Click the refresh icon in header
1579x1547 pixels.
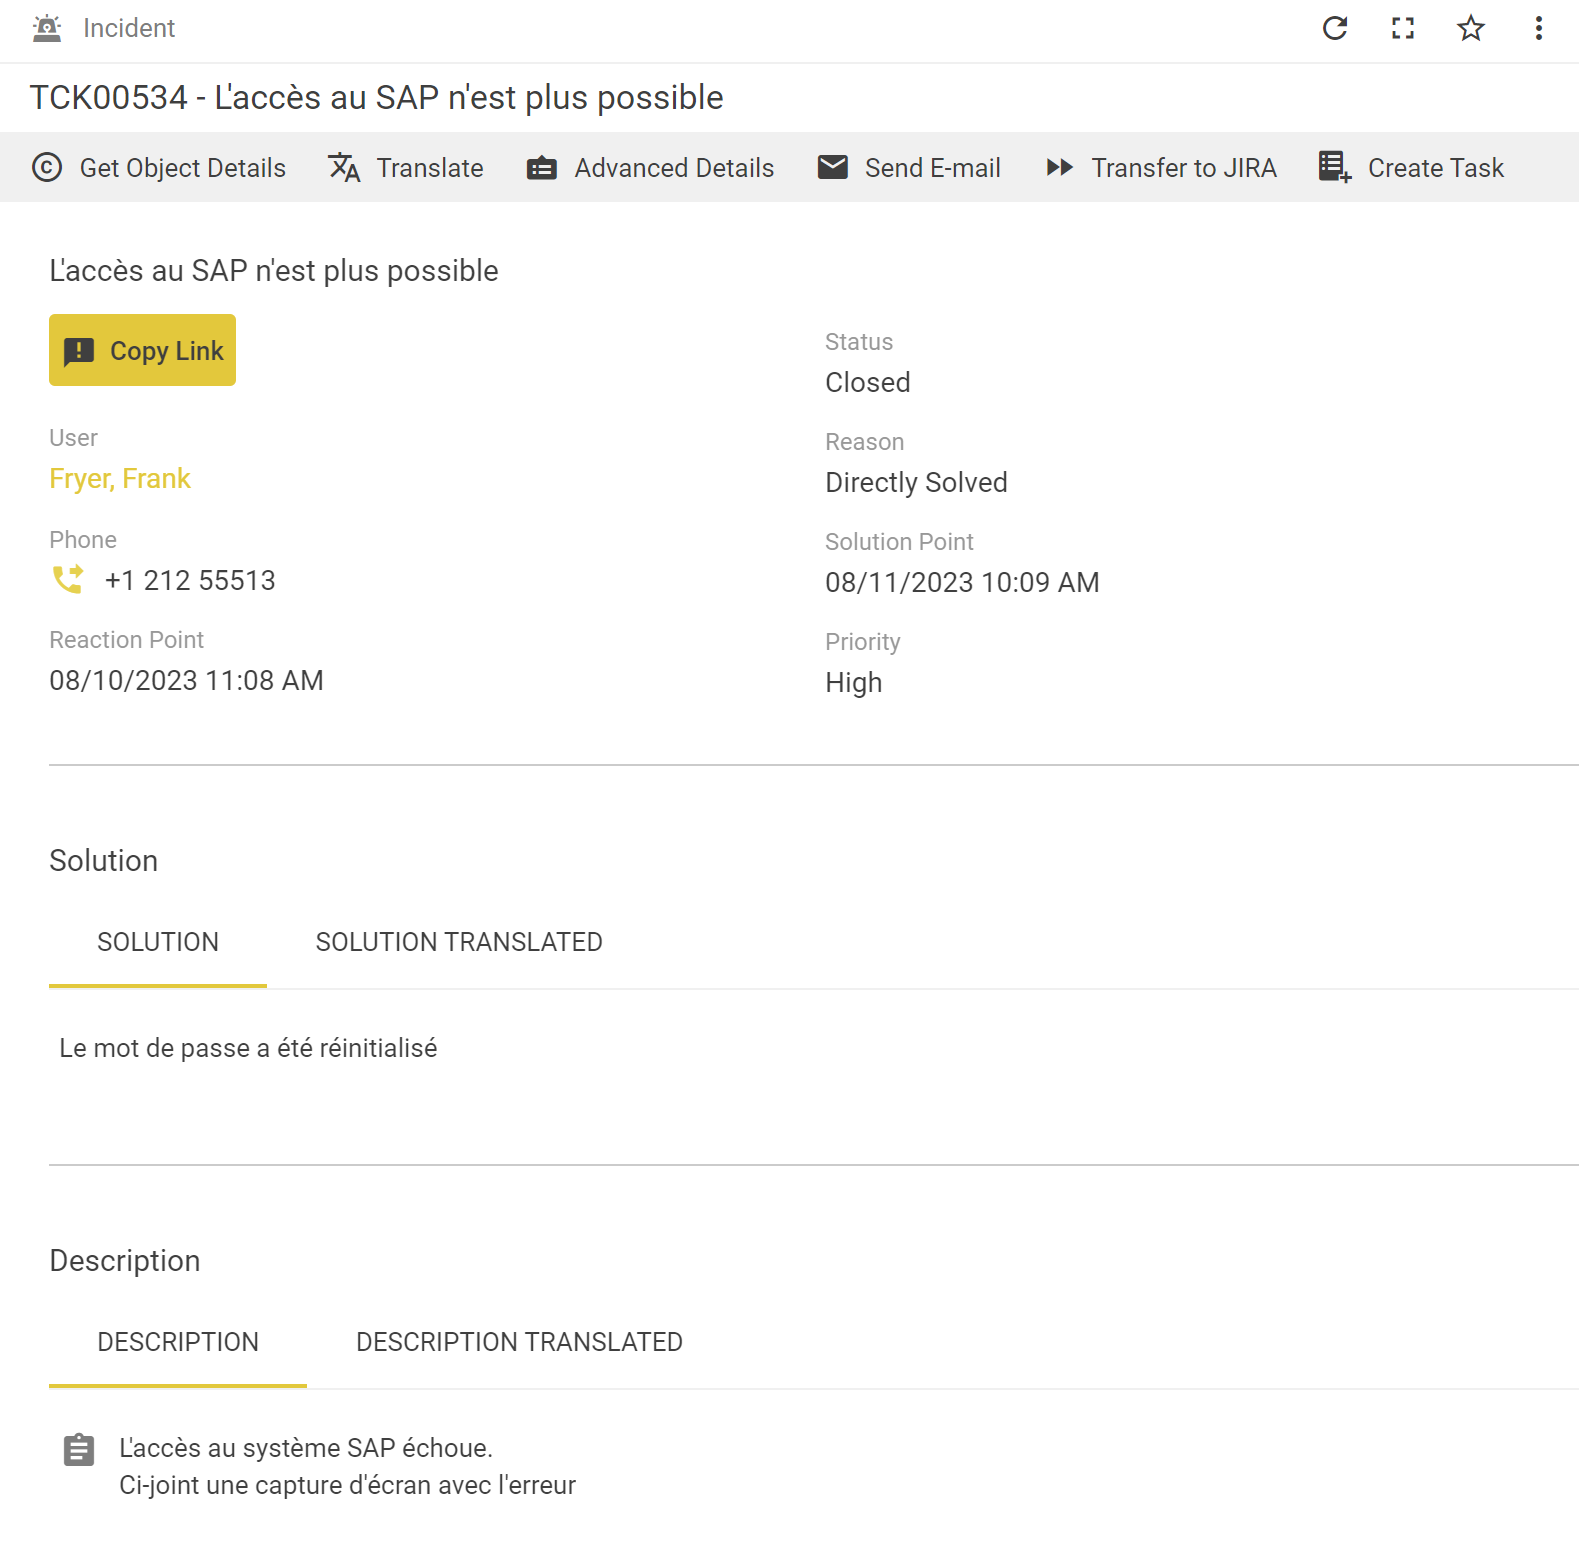coord(1334,28)
